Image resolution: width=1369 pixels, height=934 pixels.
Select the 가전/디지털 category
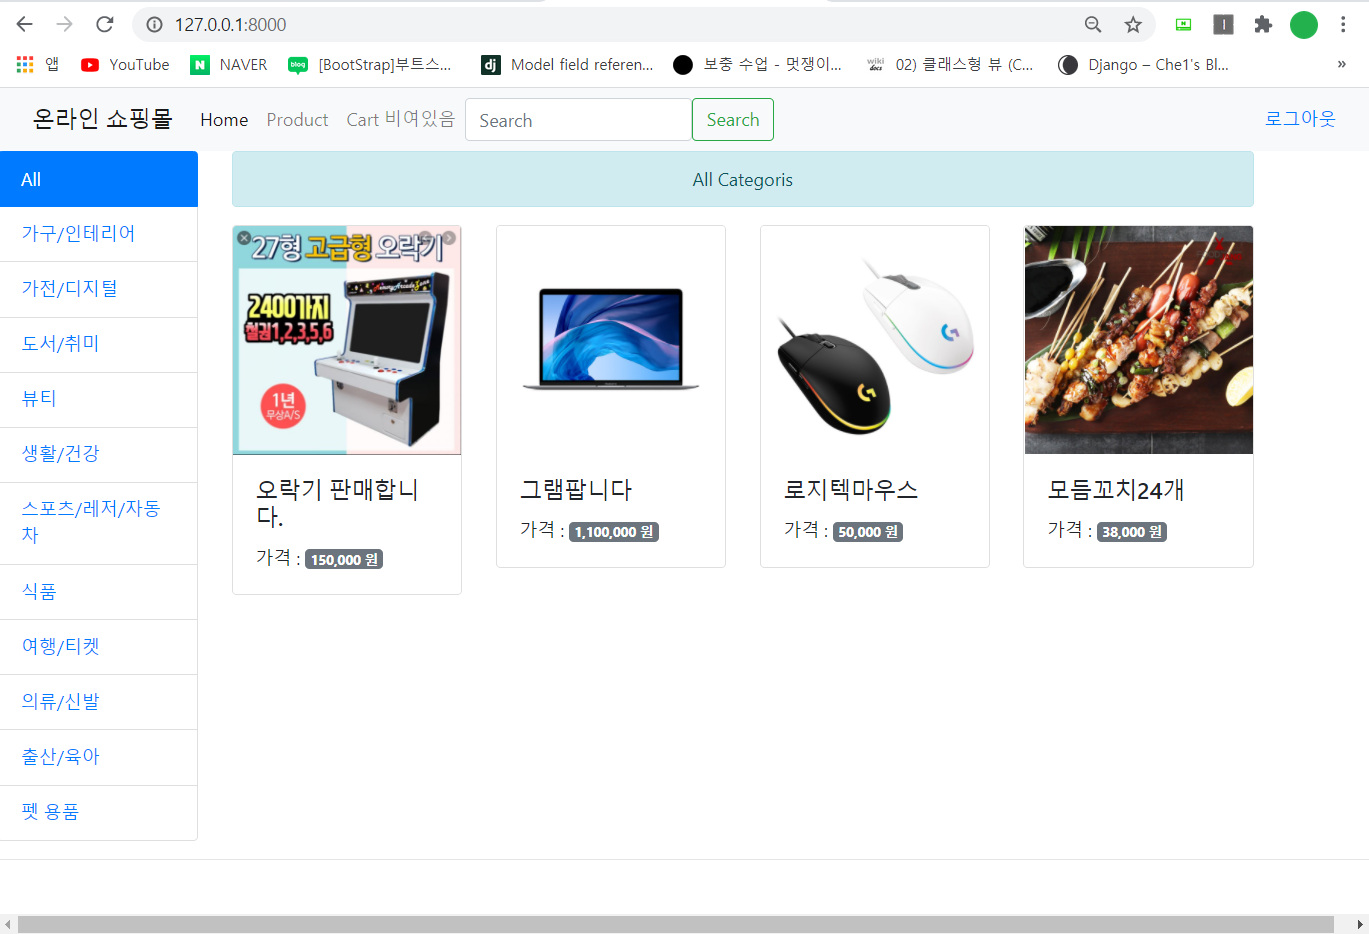pos(99,289)
